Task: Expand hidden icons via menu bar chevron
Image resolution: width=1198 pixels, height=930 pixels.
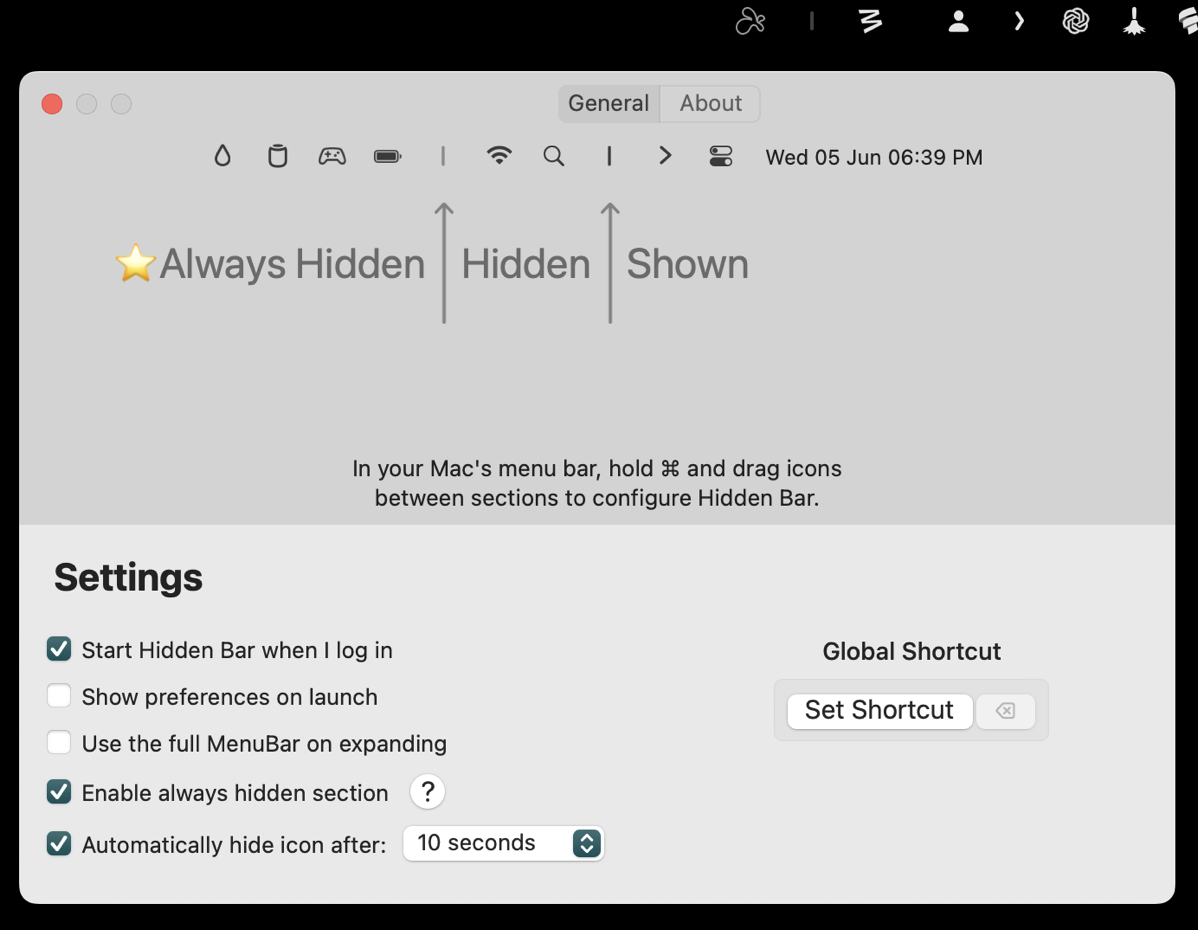Action: 1018,21
